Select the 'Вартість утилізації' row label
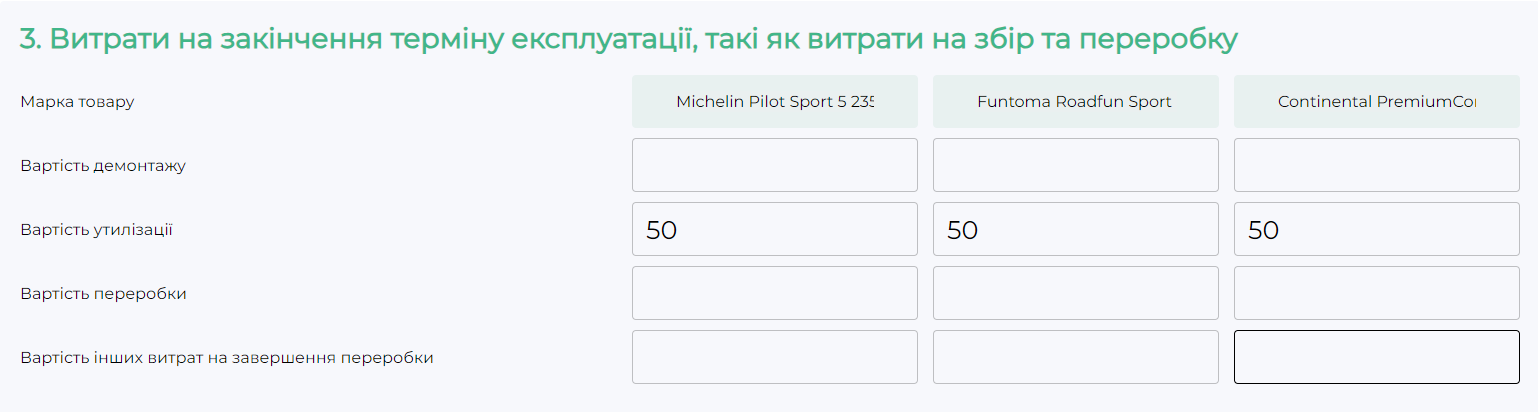 pyautogui.click(x=96, y=230)
